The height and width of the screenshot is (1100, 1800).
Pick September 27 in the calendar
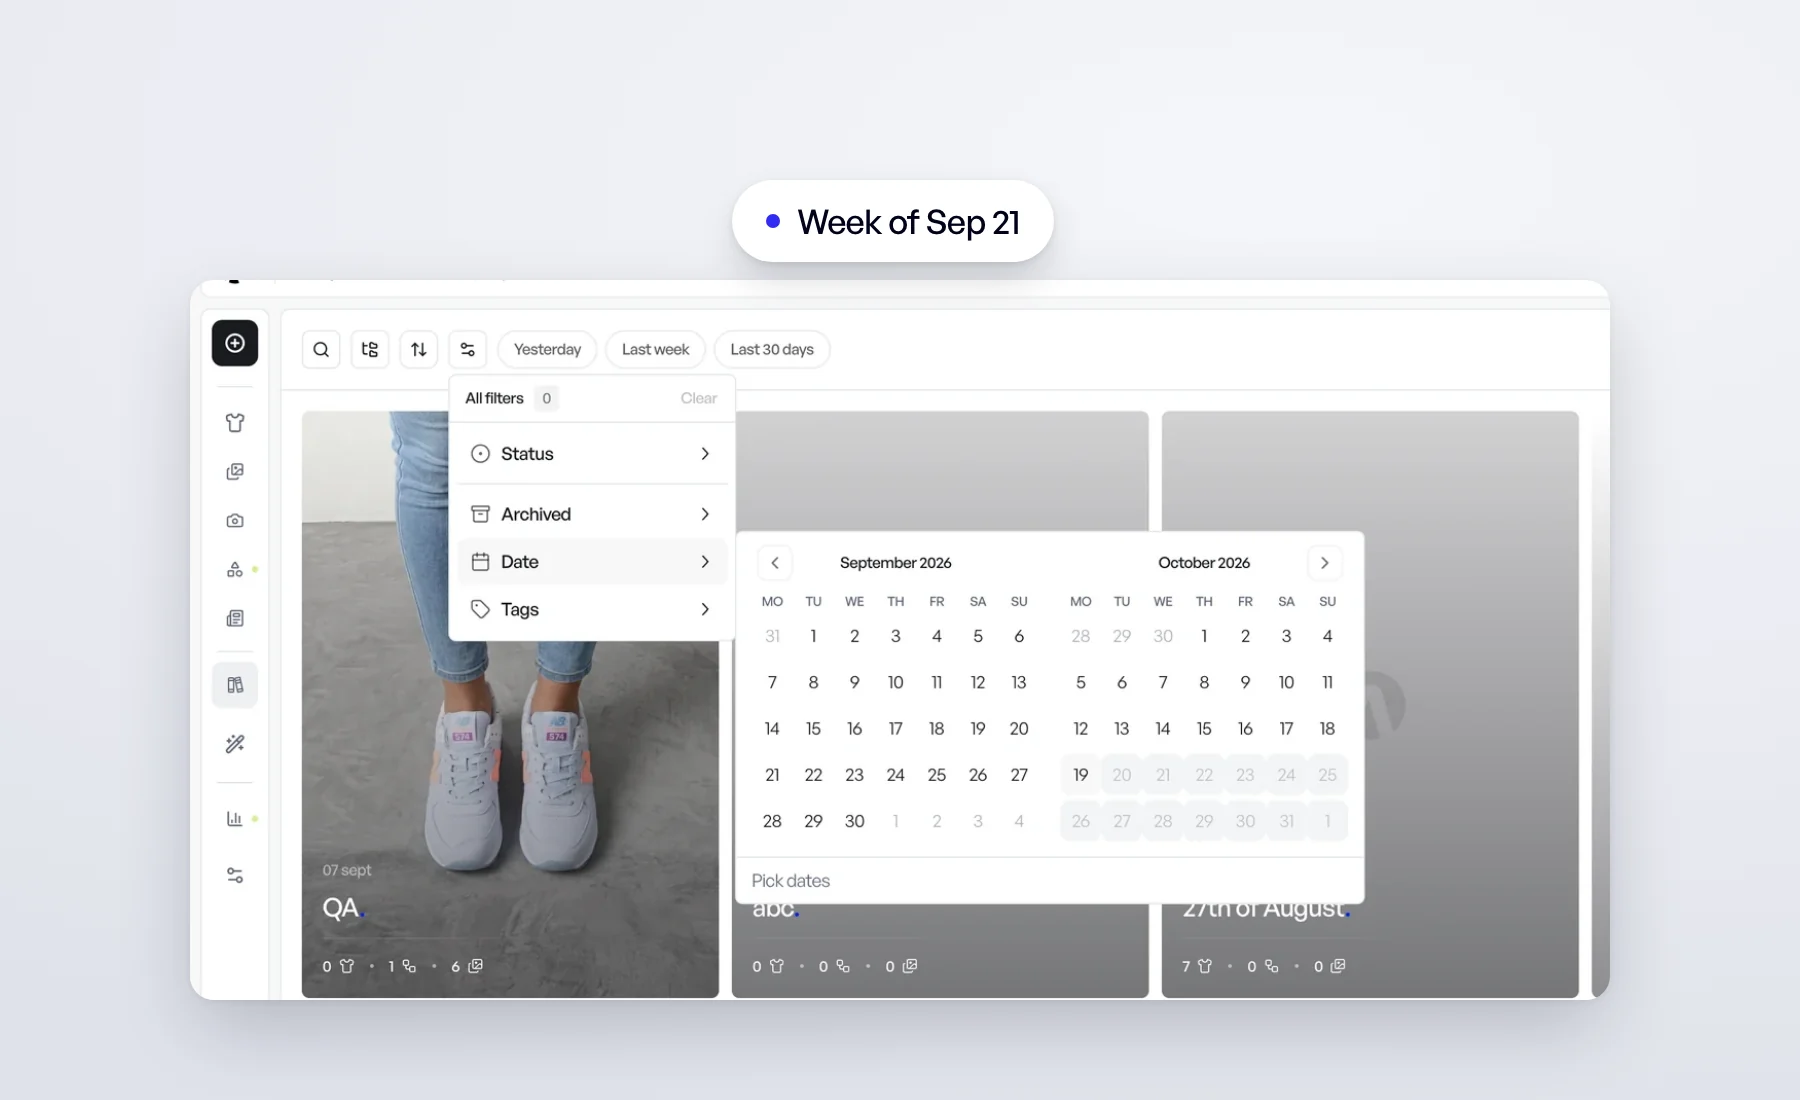(1019, 775)
